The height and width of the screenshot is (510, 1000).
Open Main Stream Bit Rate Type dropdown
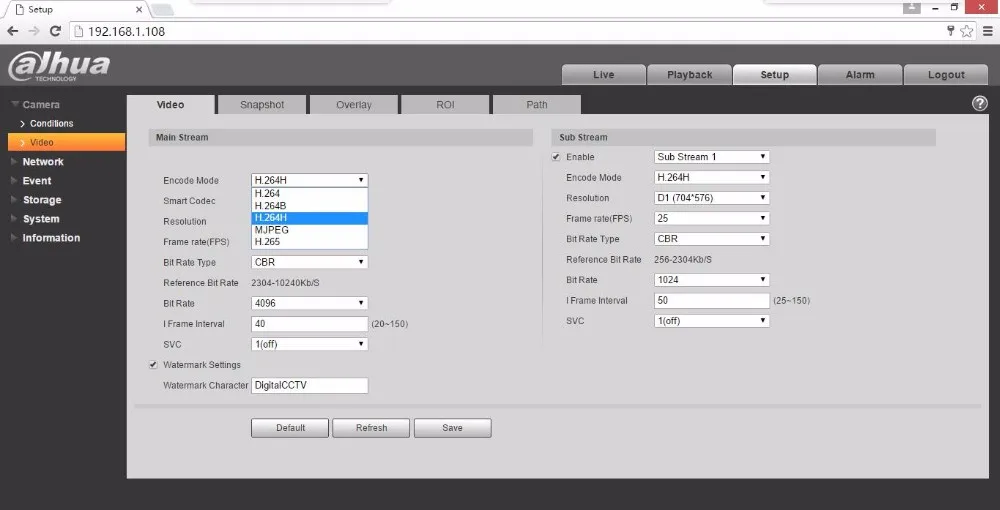click(309, 262)
